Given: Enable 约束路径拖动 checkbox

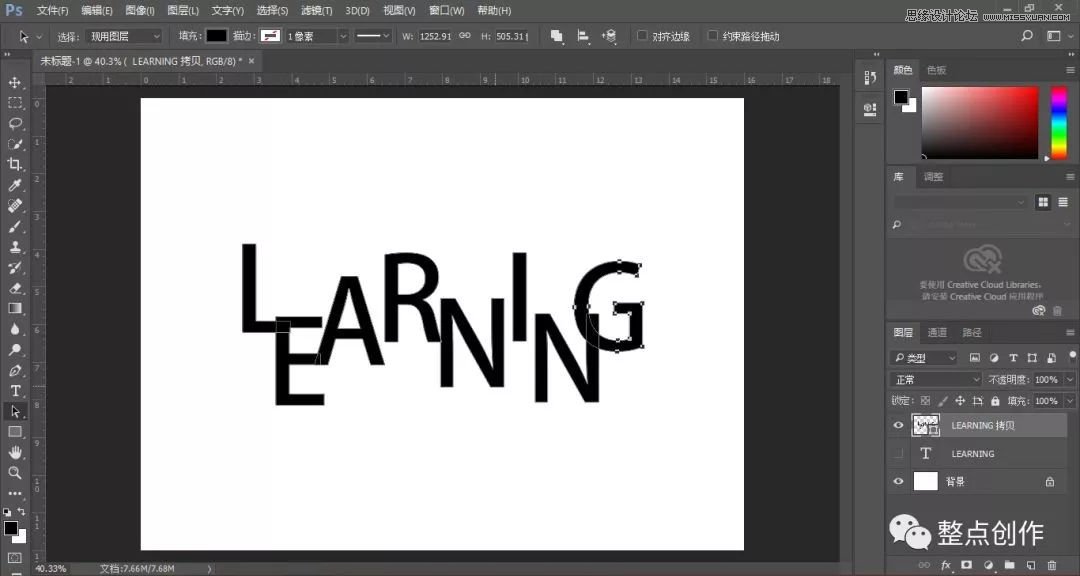Looking at the screenshot, I should tap(713, 36).
